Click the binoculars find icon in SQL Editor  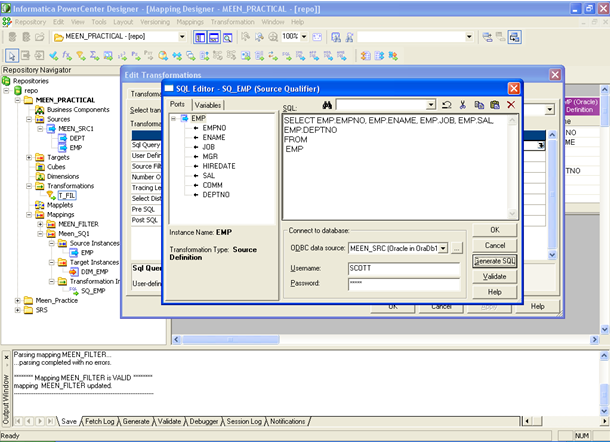[x=327, y=105]
